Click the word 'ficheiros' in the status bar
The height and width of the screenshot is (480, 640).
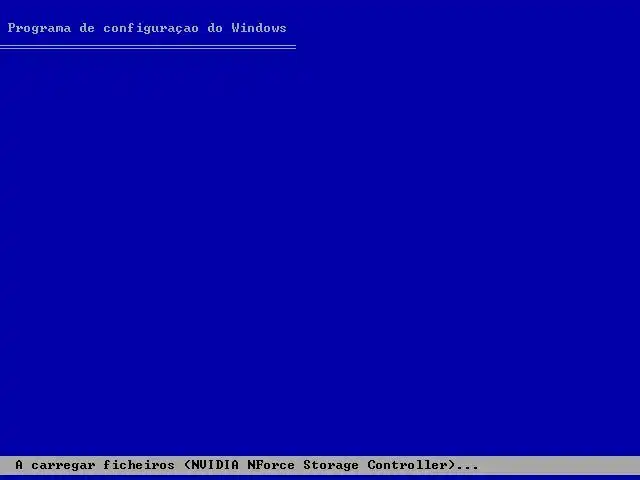[139, 464]
